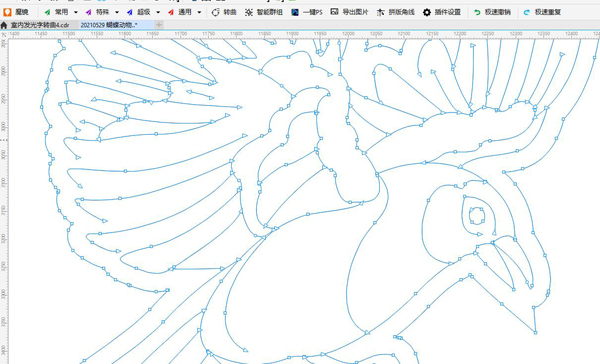600x364 pixels.
Task: Click the purple 特殊 arrow icon
Action: tap(88, 12)
